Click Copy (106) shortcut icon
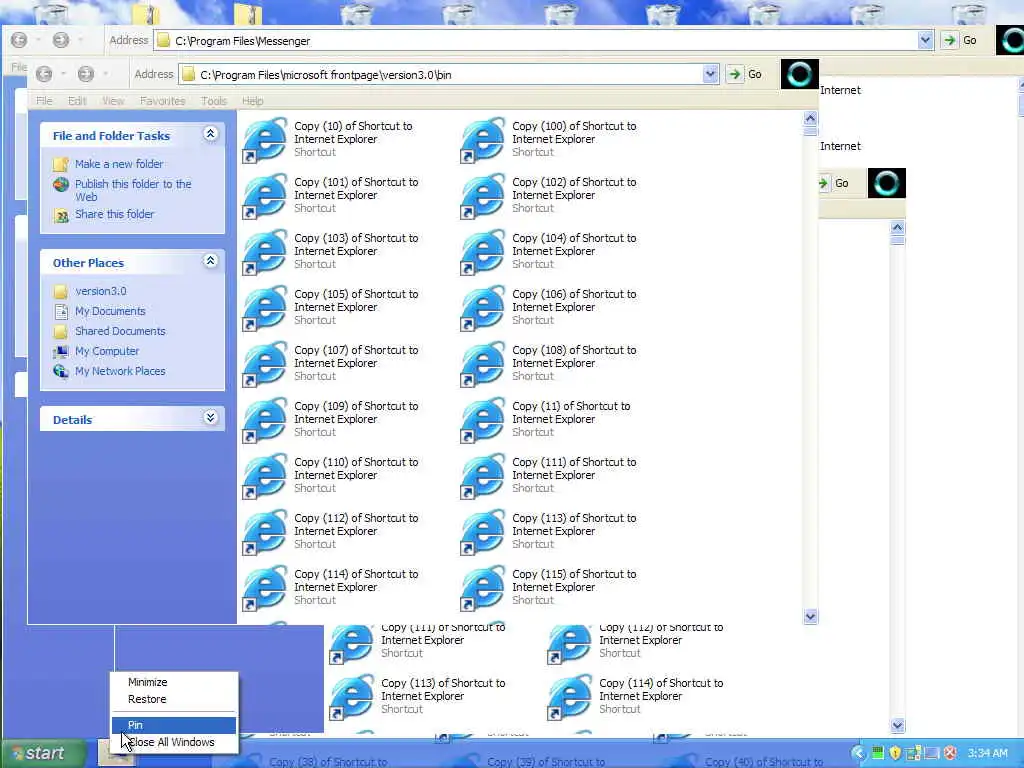 point(483,308)
